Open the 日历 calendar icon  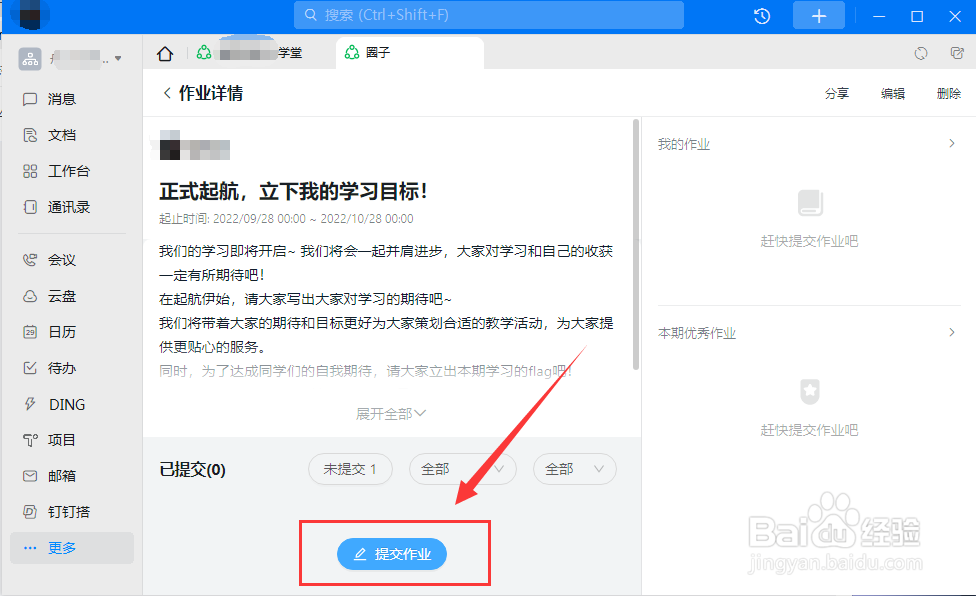pyautogui.click(x=62, y=331)
